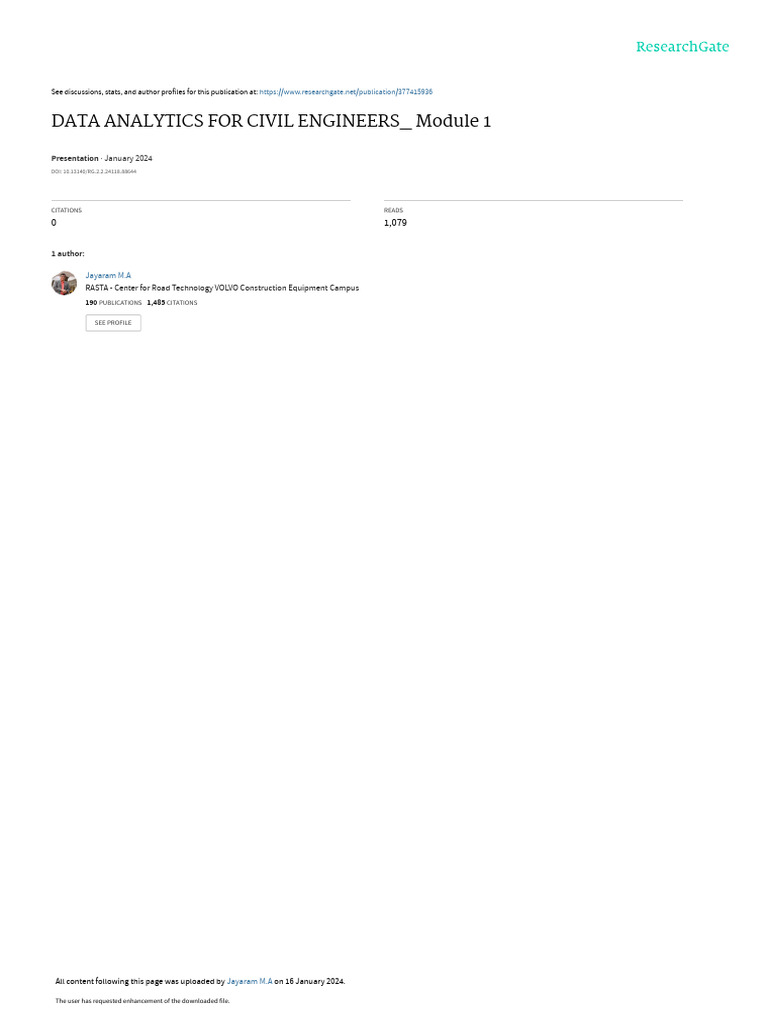Click the CITATIONS heading above the zero count
This screenshot has width=768, height=1024.
coord(67,210)
